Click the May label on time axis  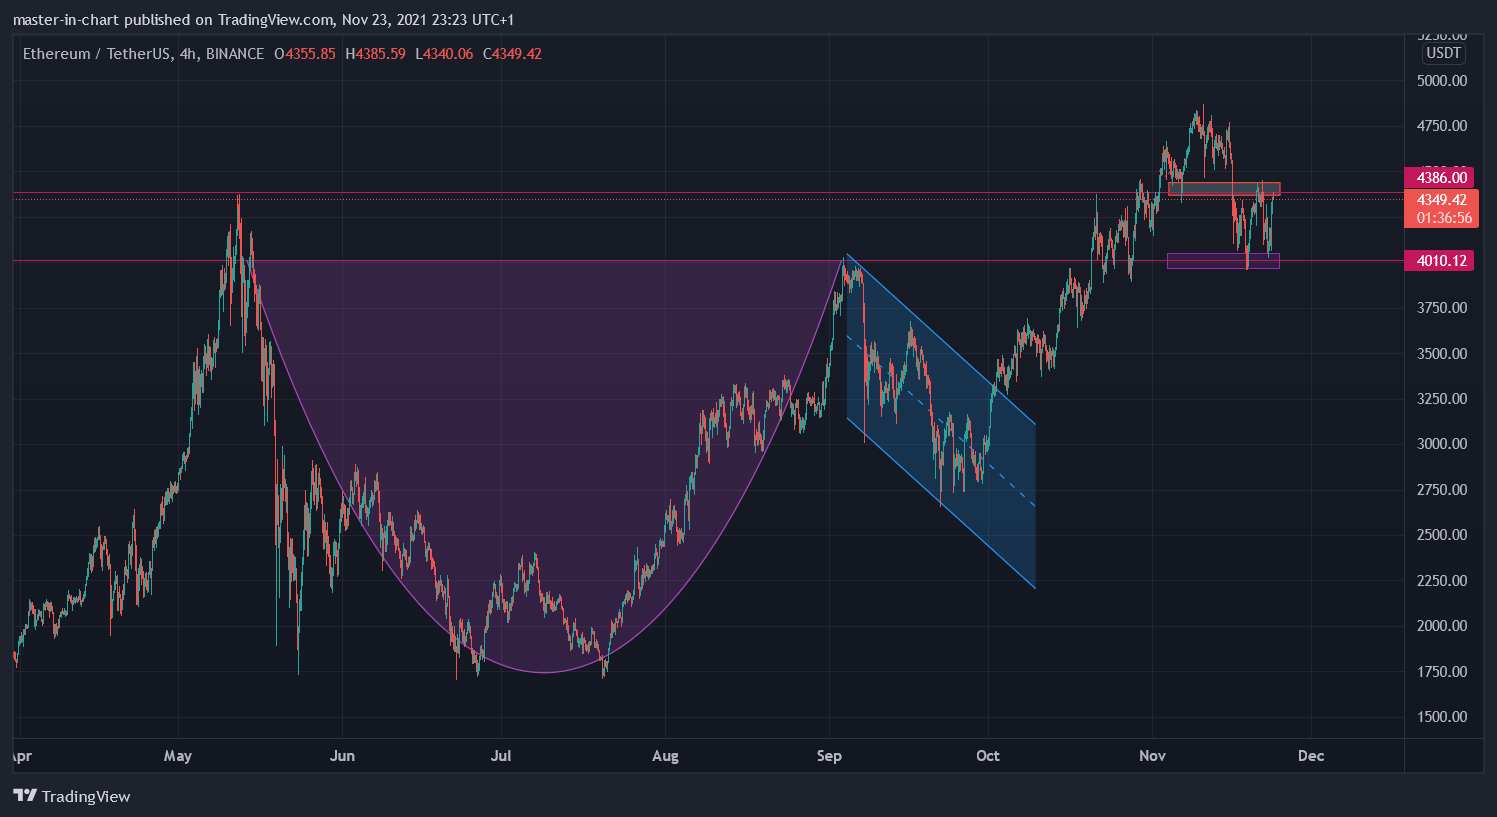[178, 756]
